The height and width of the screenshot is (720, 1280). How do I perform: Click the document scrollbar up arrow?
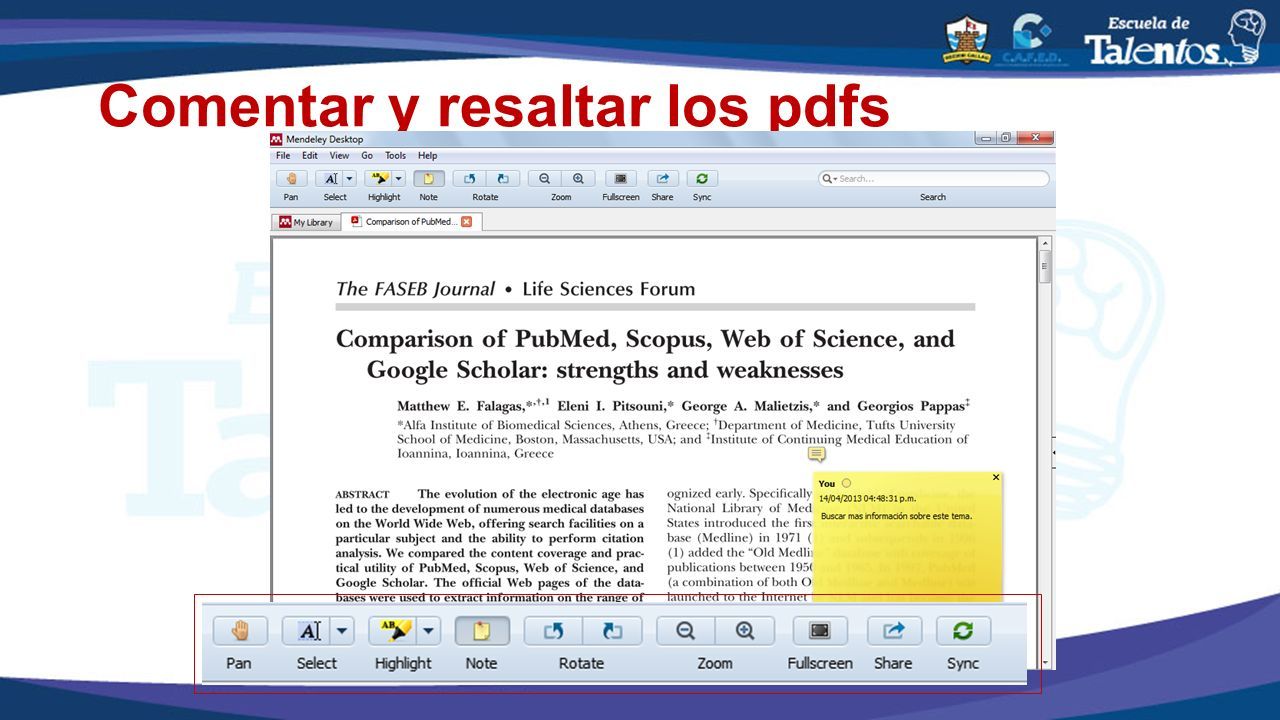pyautogui.click(x=1046, y=244)
